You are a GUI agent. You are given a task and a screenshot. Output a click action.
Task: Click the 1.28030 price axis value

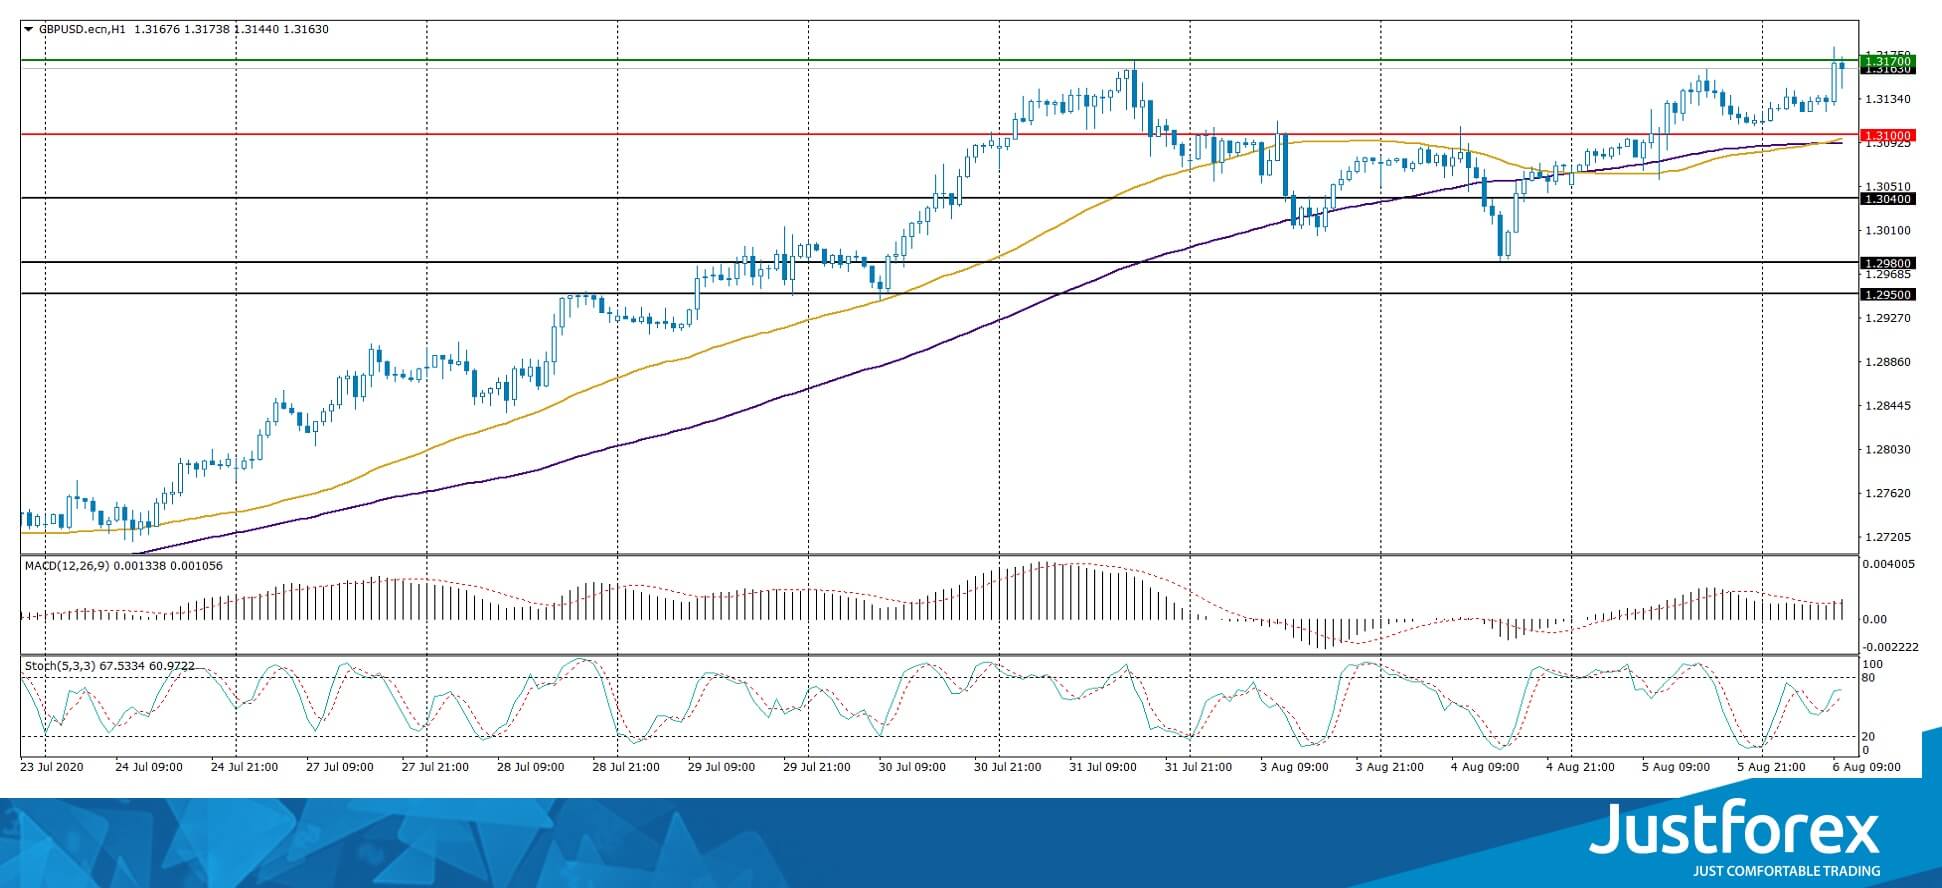[x=1888, y=450]
